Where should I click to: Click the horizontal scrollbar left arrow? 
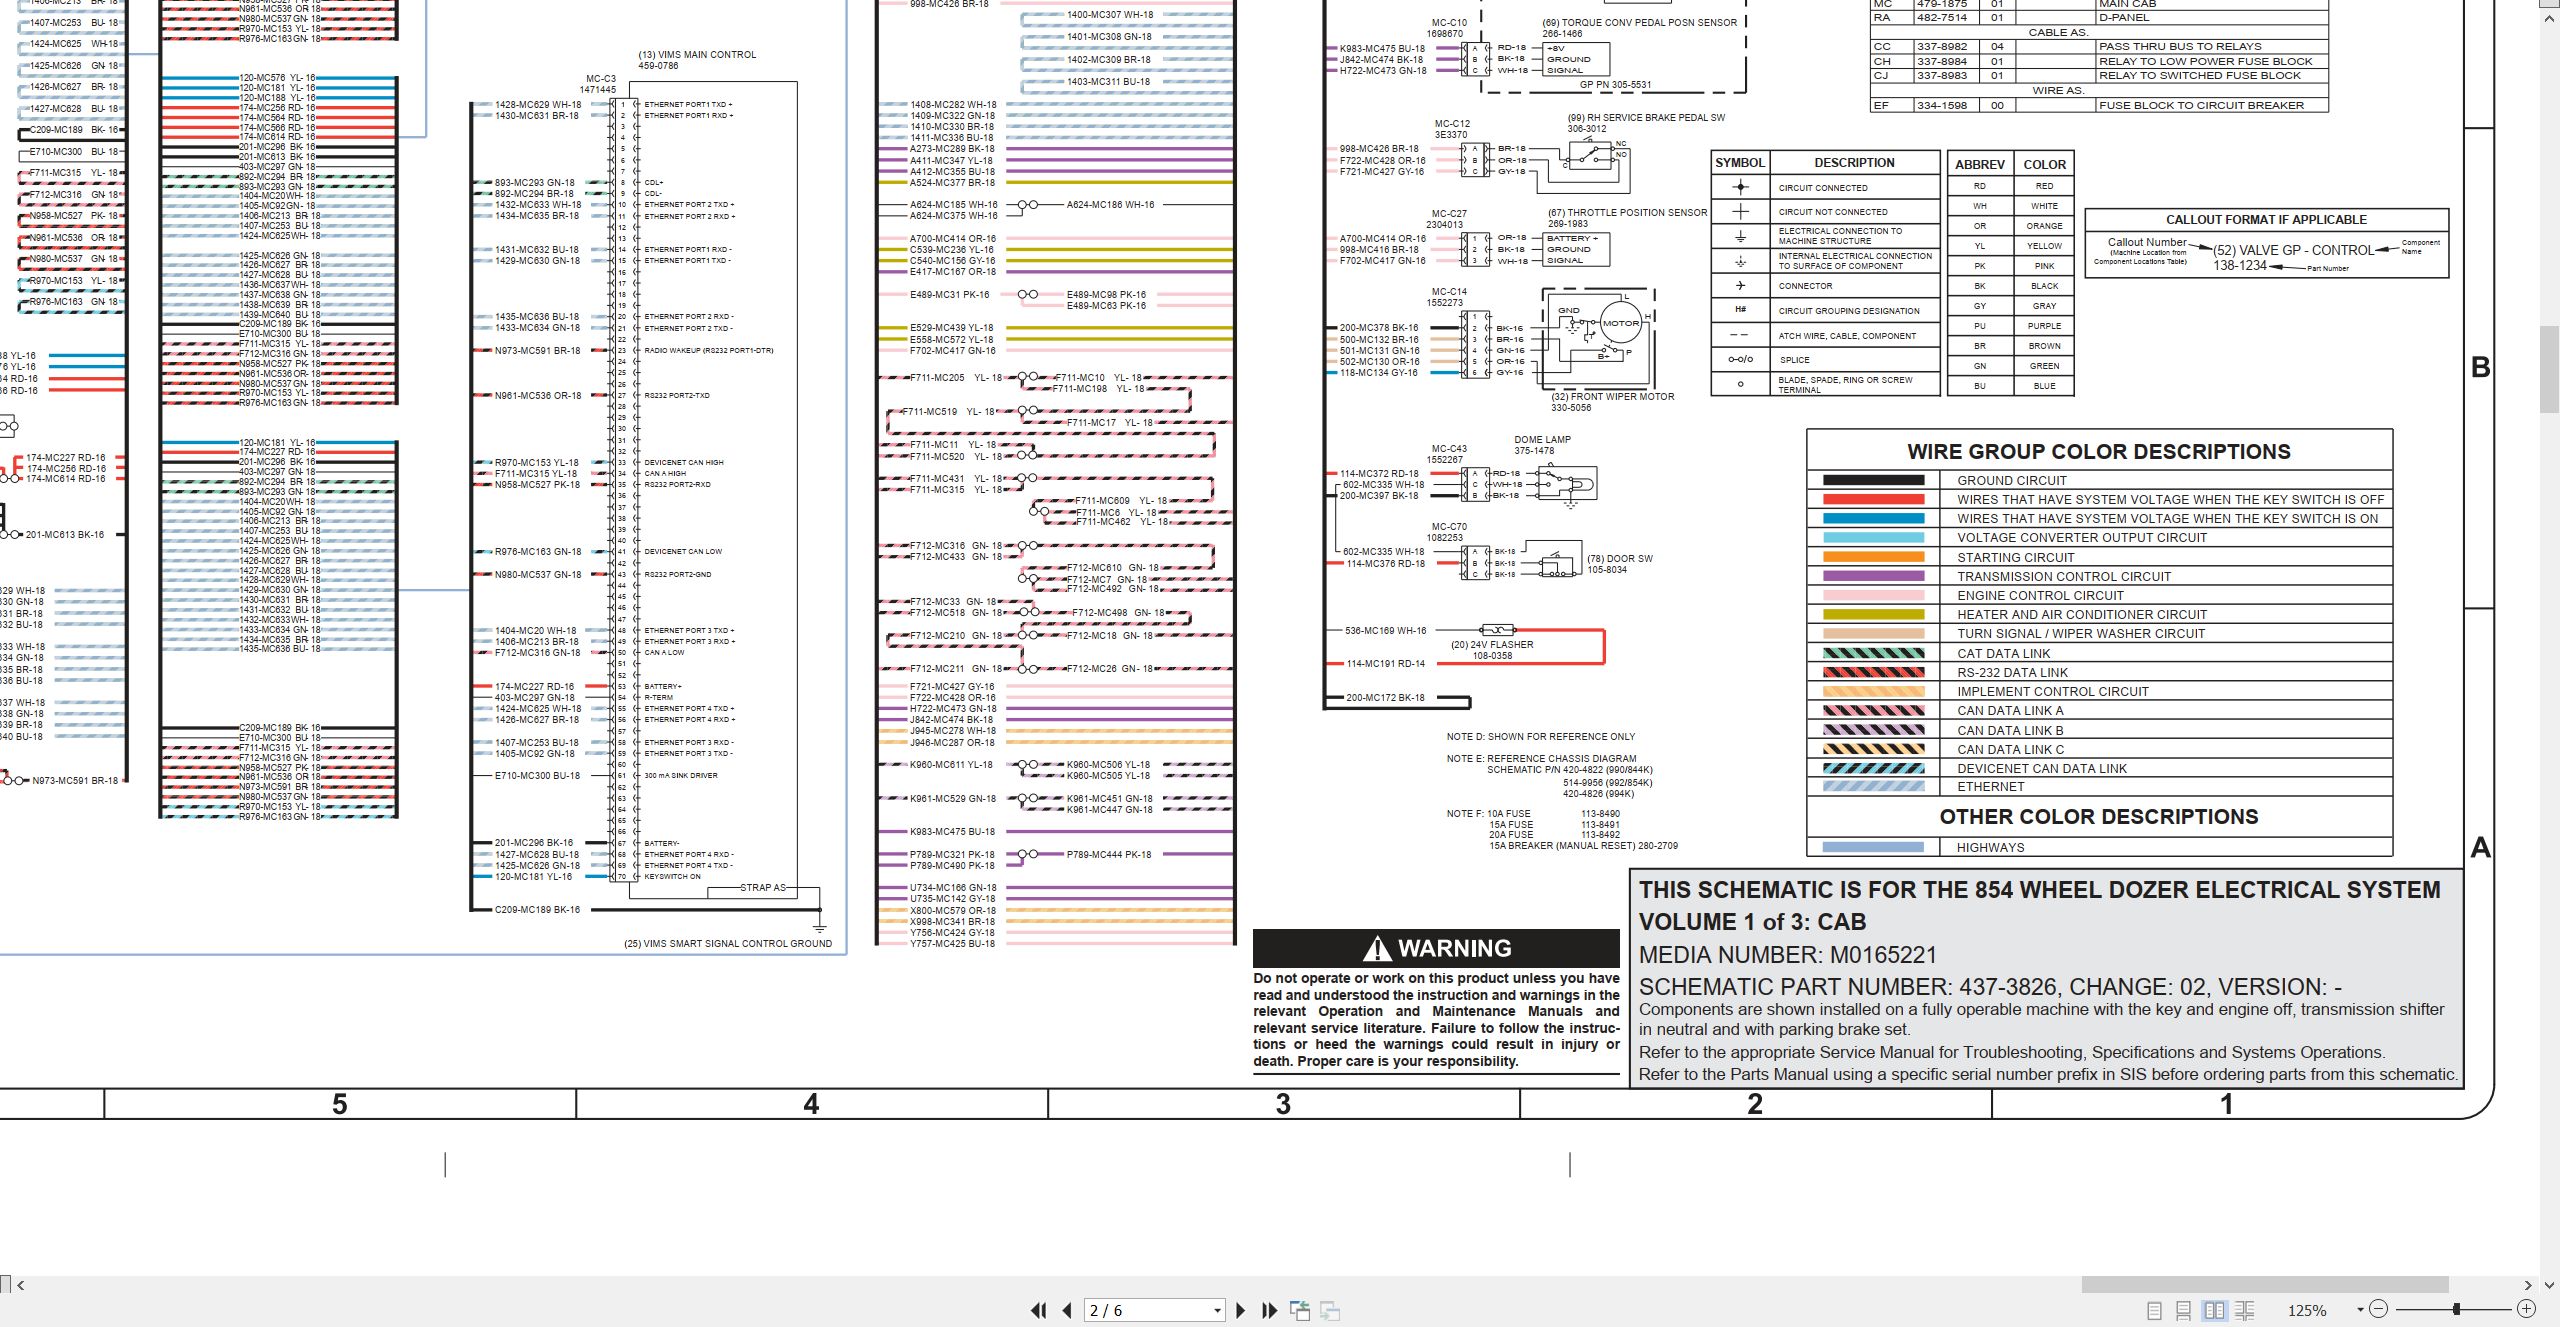pyautogui.click(x=20, y=1285)
